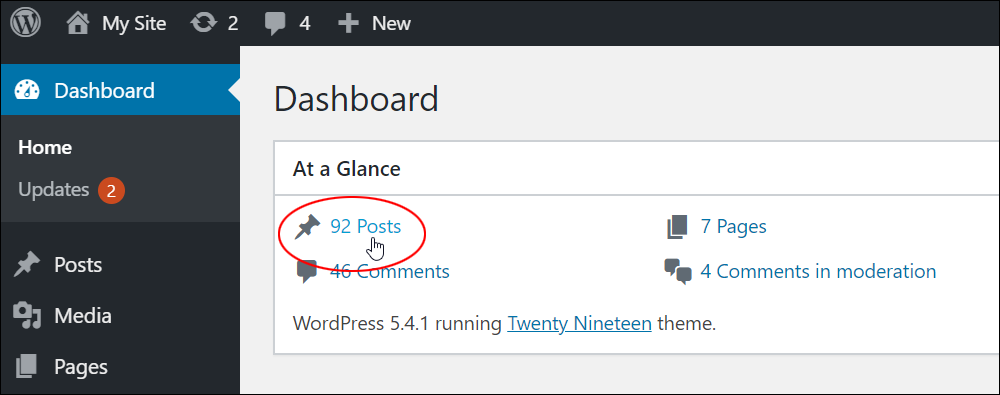Screen dimensions: 1000x395
Task: Click the pages icon beside 7 Pages
Action: click(x=677, y=227)
